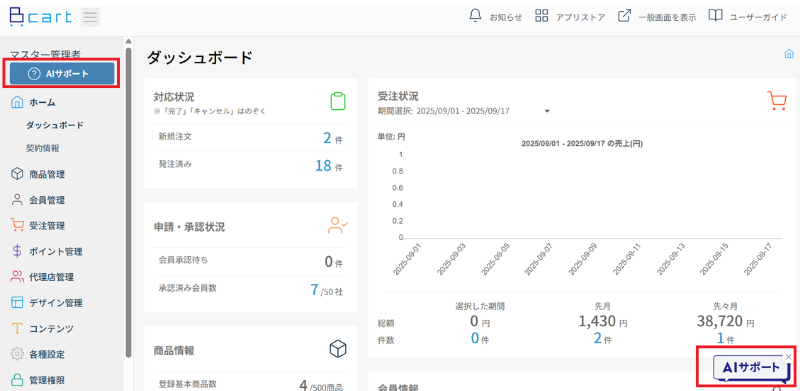
Task: Expand the 期間選択 date range dropdown
Action: (x=547, y=111)
